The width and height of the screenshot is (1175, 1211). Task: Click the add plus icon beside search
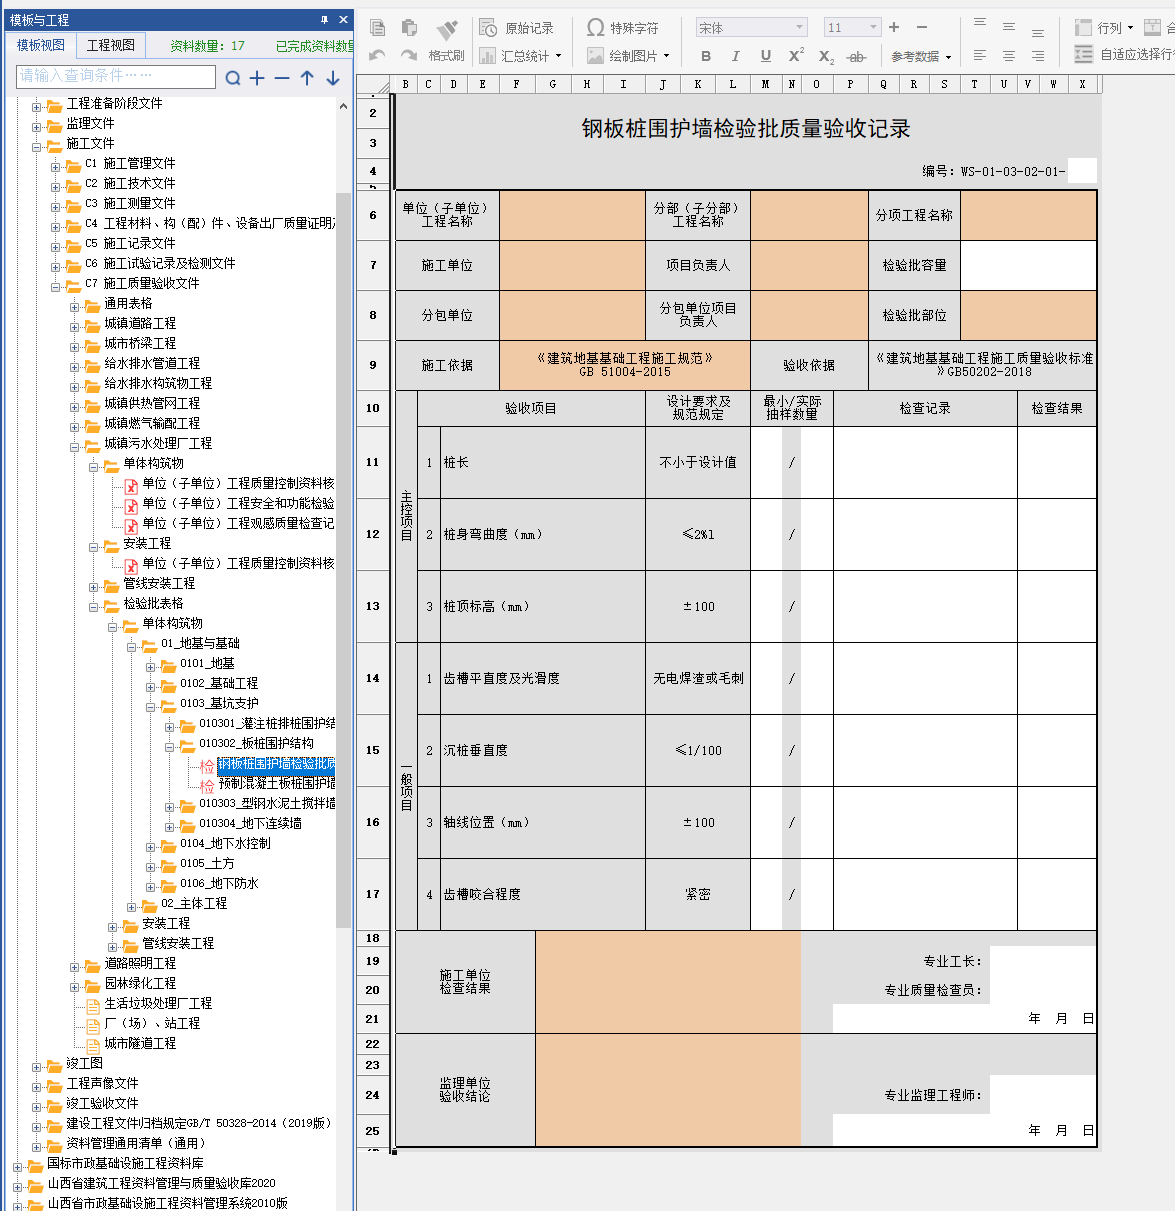point(257,77)
